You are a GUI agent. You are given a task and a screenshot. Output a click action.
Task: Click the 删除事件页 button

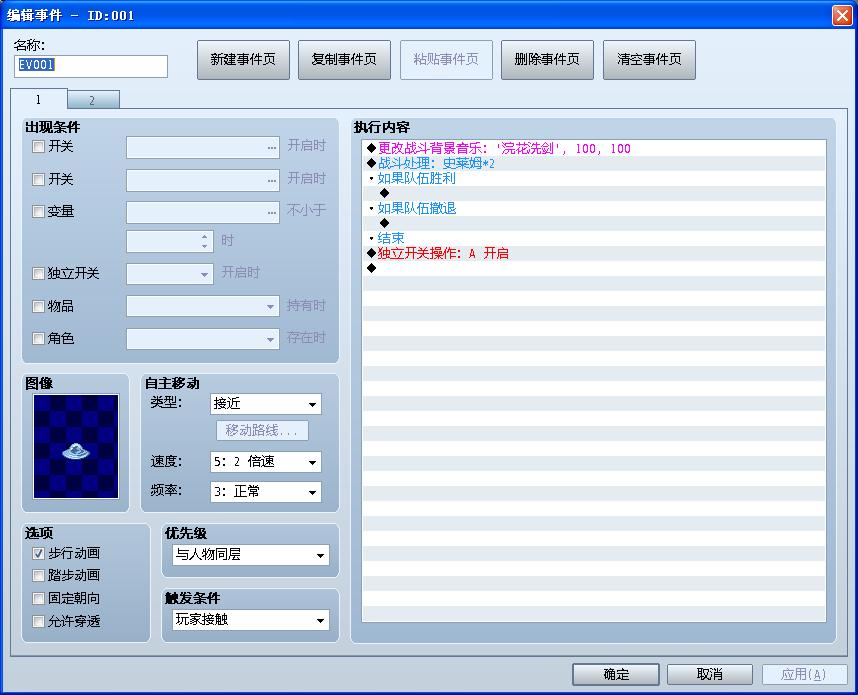click(547, 60)
